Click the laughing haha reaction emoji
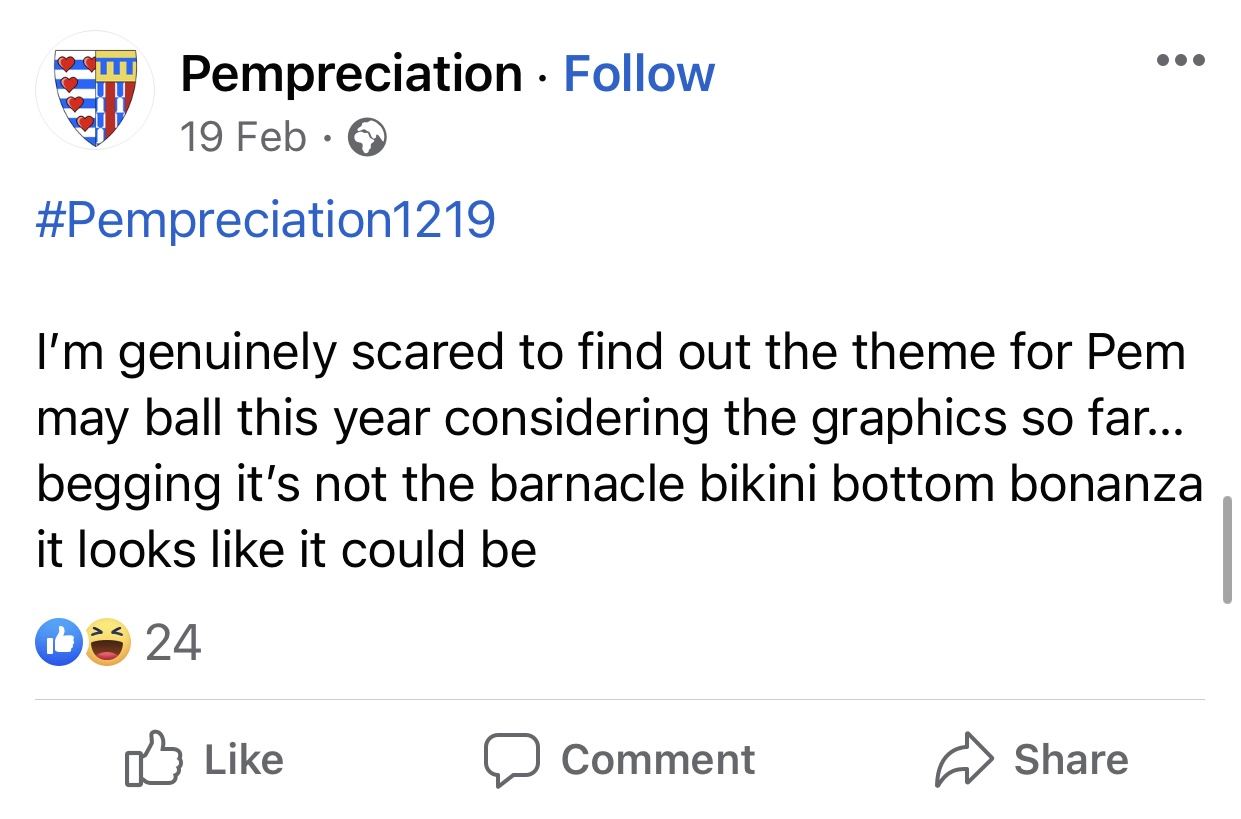This screenshot has height=819, width=1241. [x=108, y=642]
